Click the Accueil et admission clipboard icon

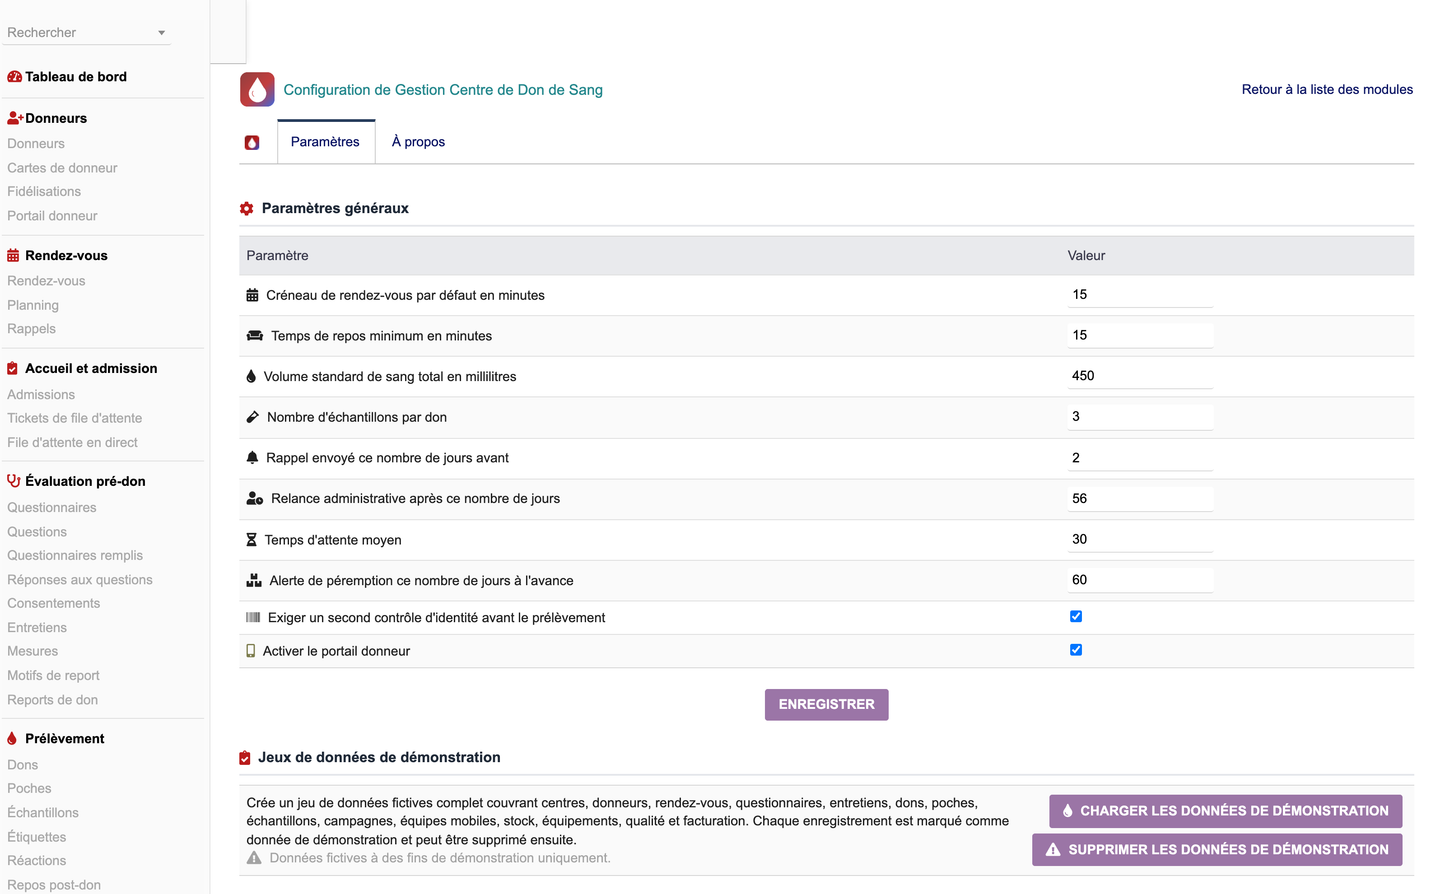coord(12,368)
